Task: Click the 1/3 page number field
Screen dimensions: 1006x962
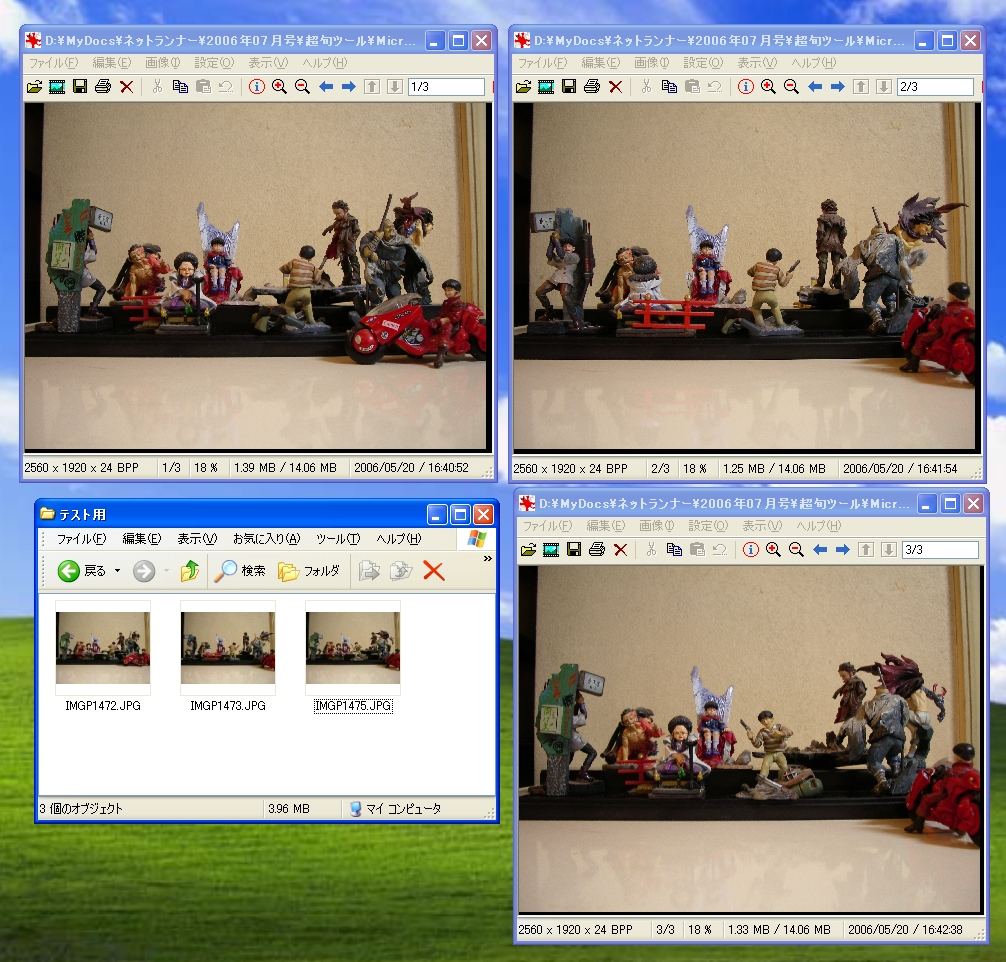Action: point(446,87)
